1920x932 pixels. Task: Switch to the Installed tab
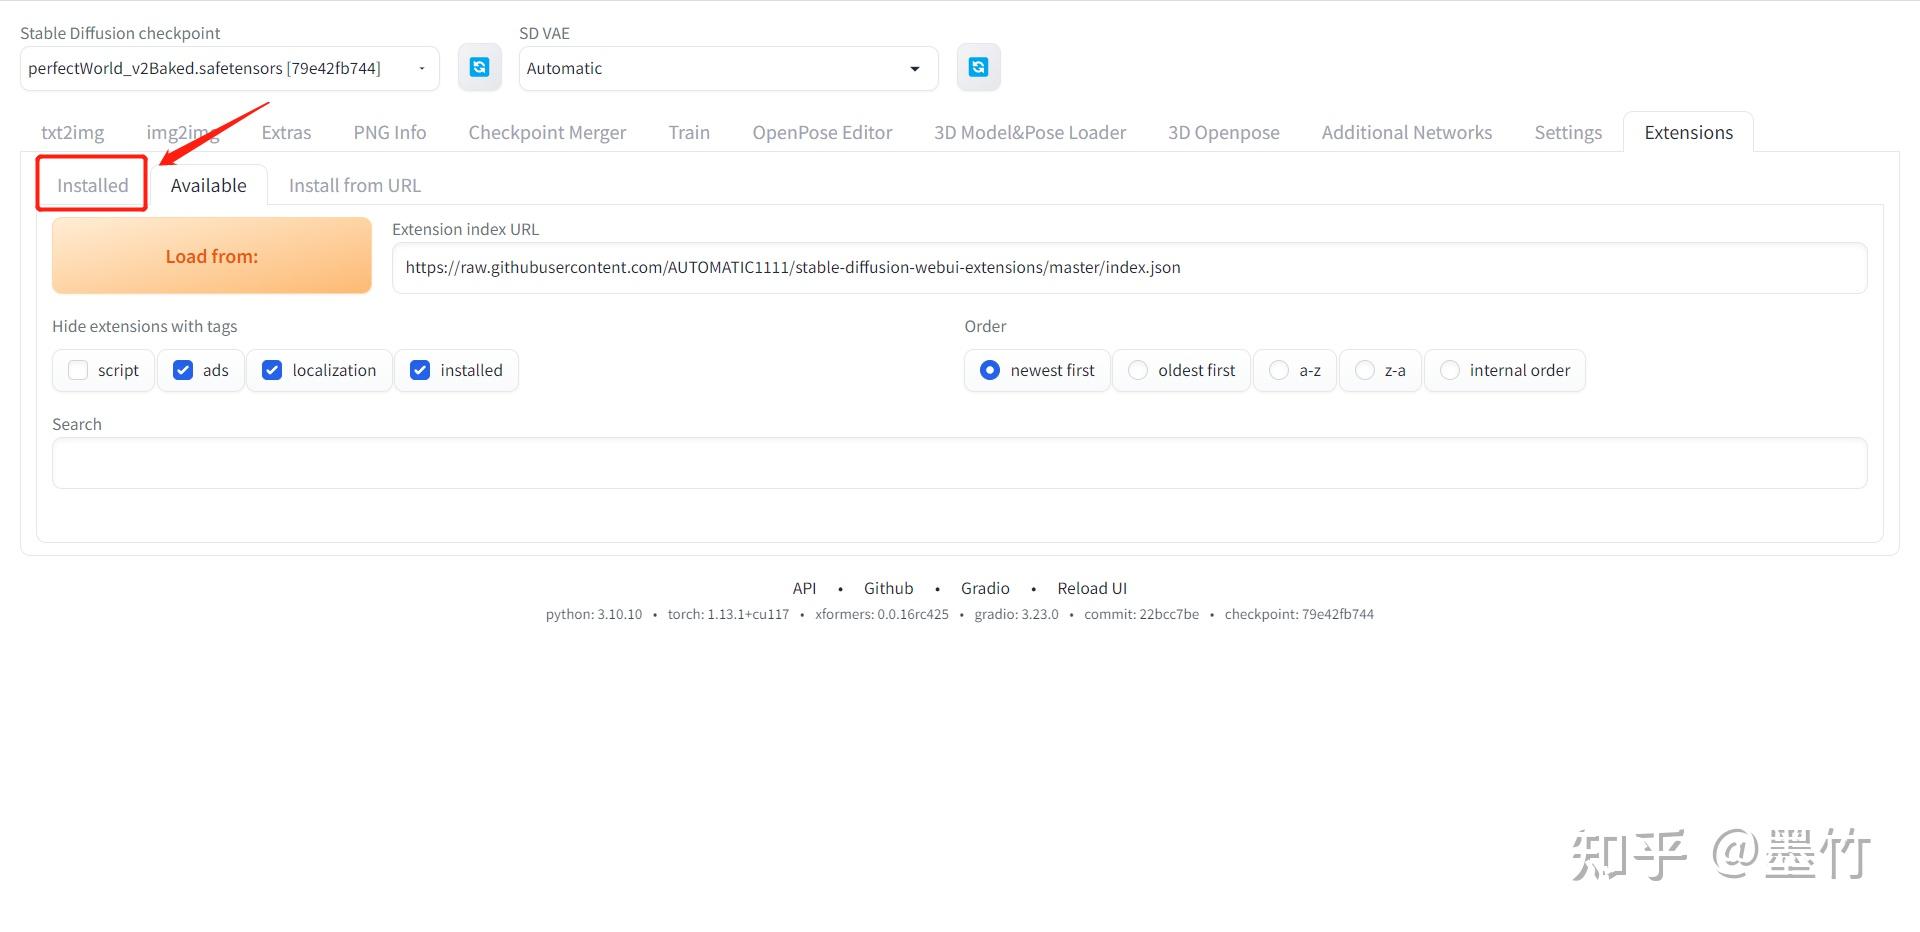(93, 184)
